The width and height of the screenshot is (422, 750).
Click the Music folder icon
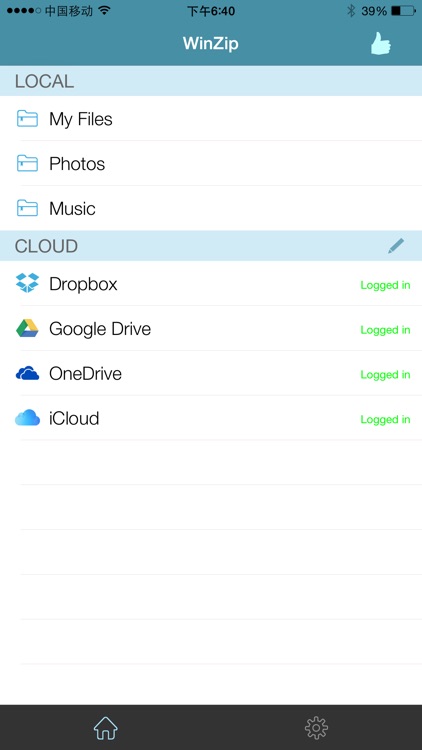tap(27, 208)
